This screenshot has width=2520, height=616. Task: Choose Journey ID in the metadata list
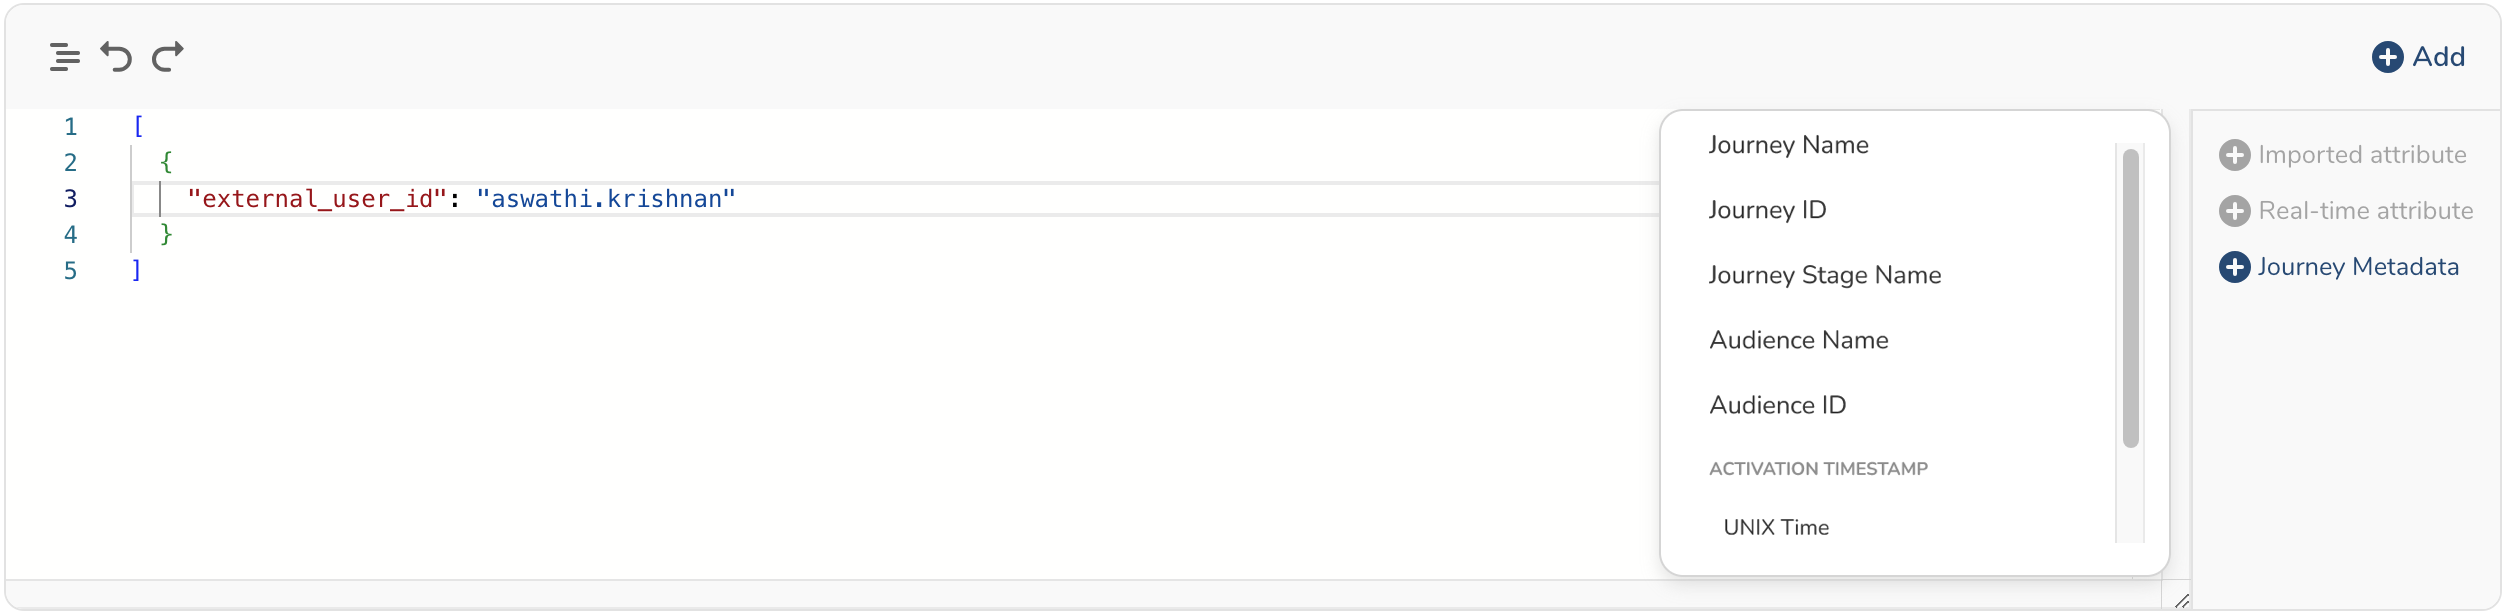1767,210
